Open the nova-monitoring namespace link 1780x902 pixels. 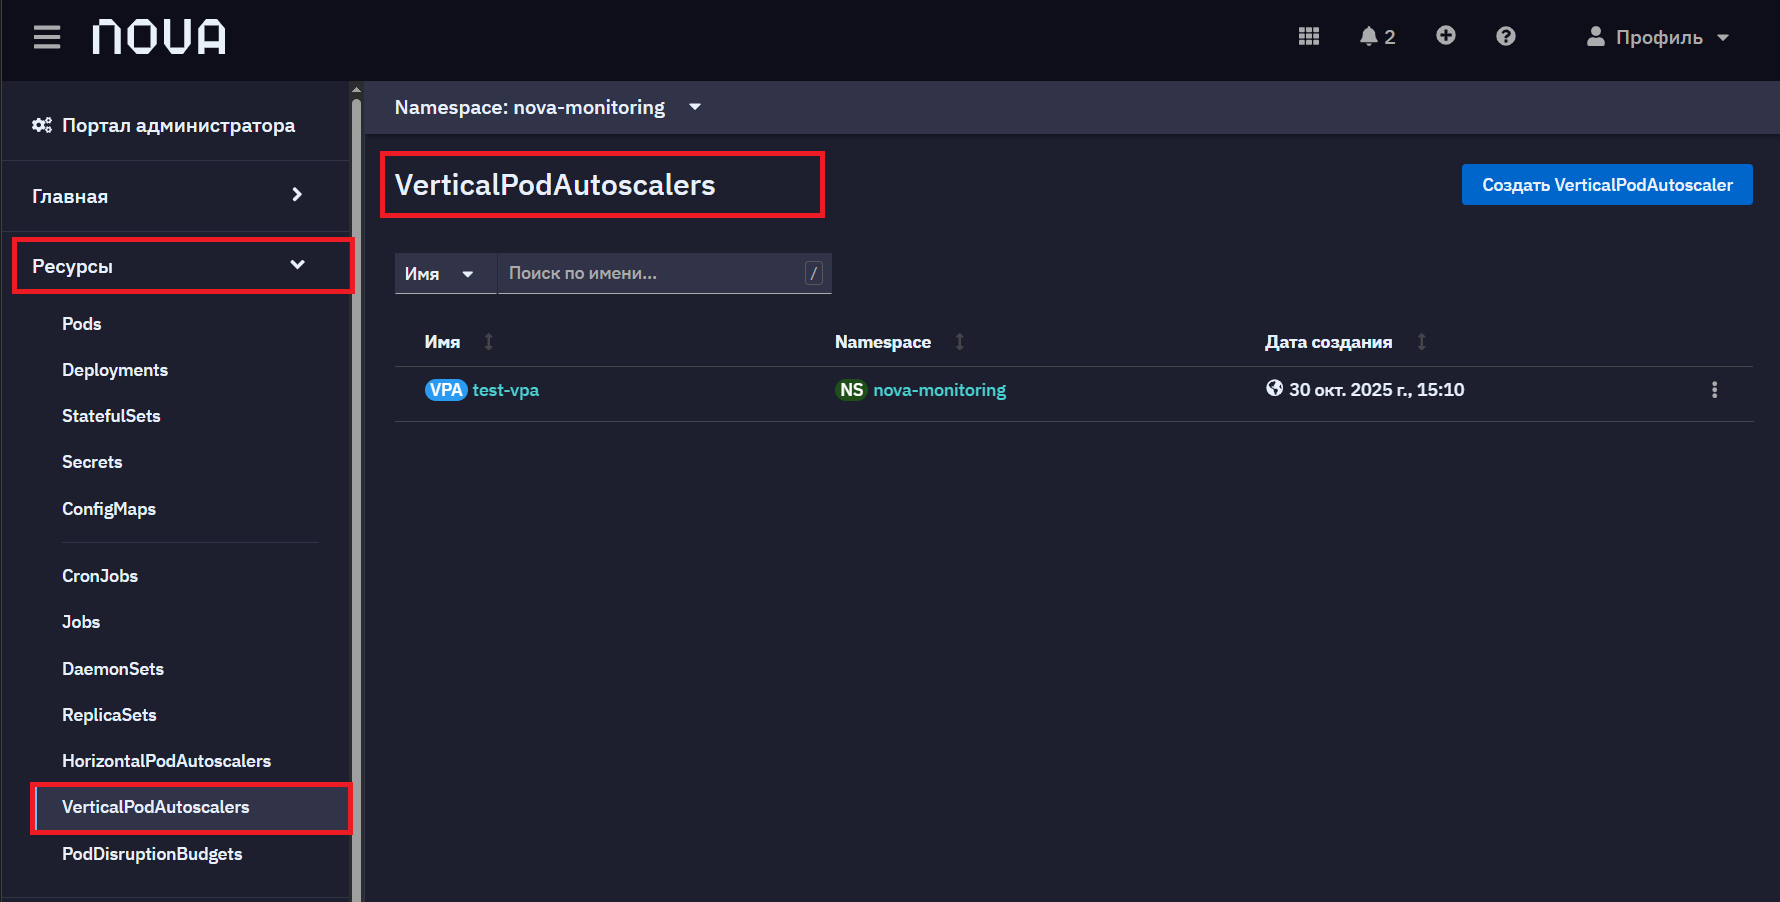click(939, 390)
